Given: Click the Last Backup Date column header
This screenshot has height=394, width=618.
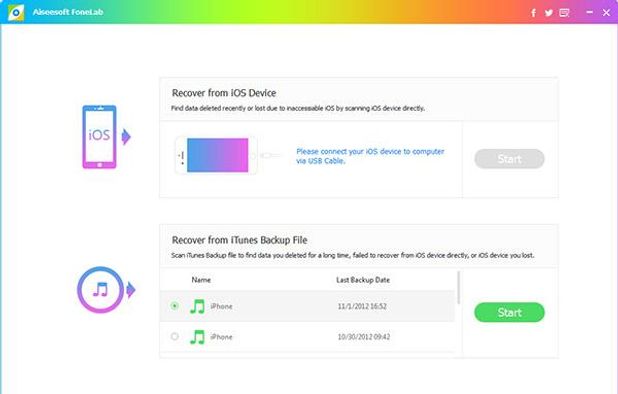Looking at the screenshot, I should tap(363, 280).
